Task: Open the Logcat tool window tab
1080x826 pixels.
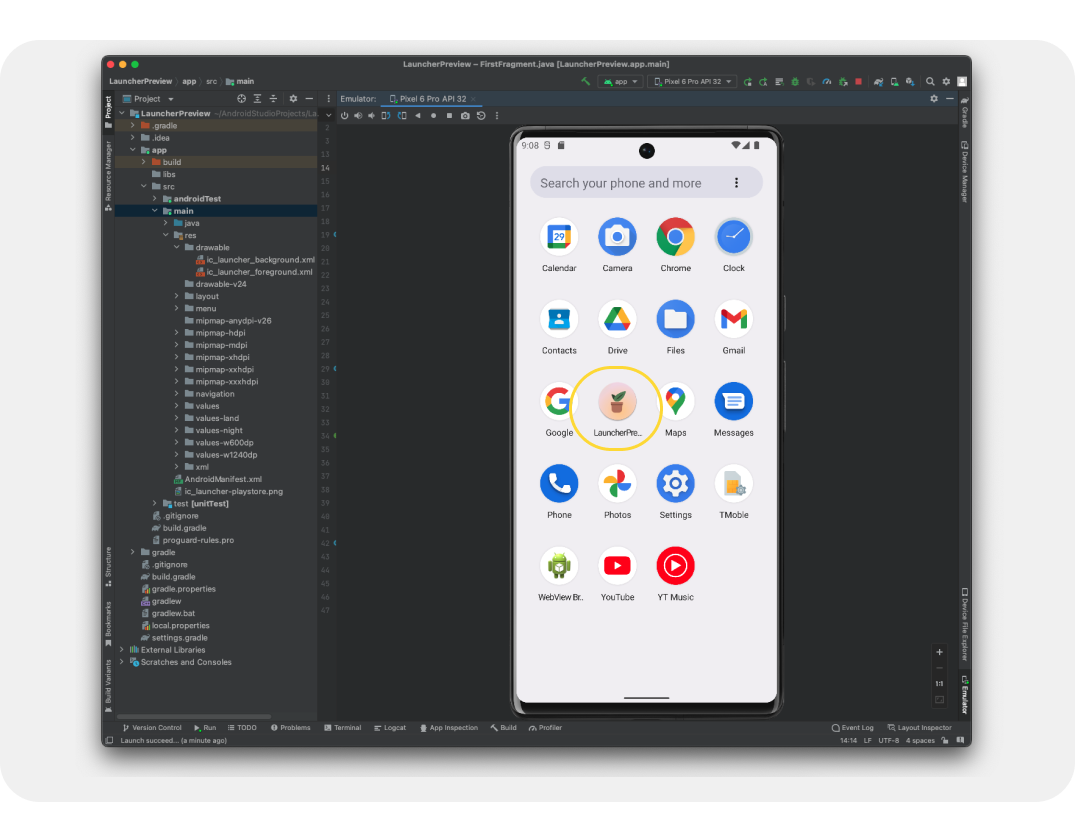Action: point(389,728)
